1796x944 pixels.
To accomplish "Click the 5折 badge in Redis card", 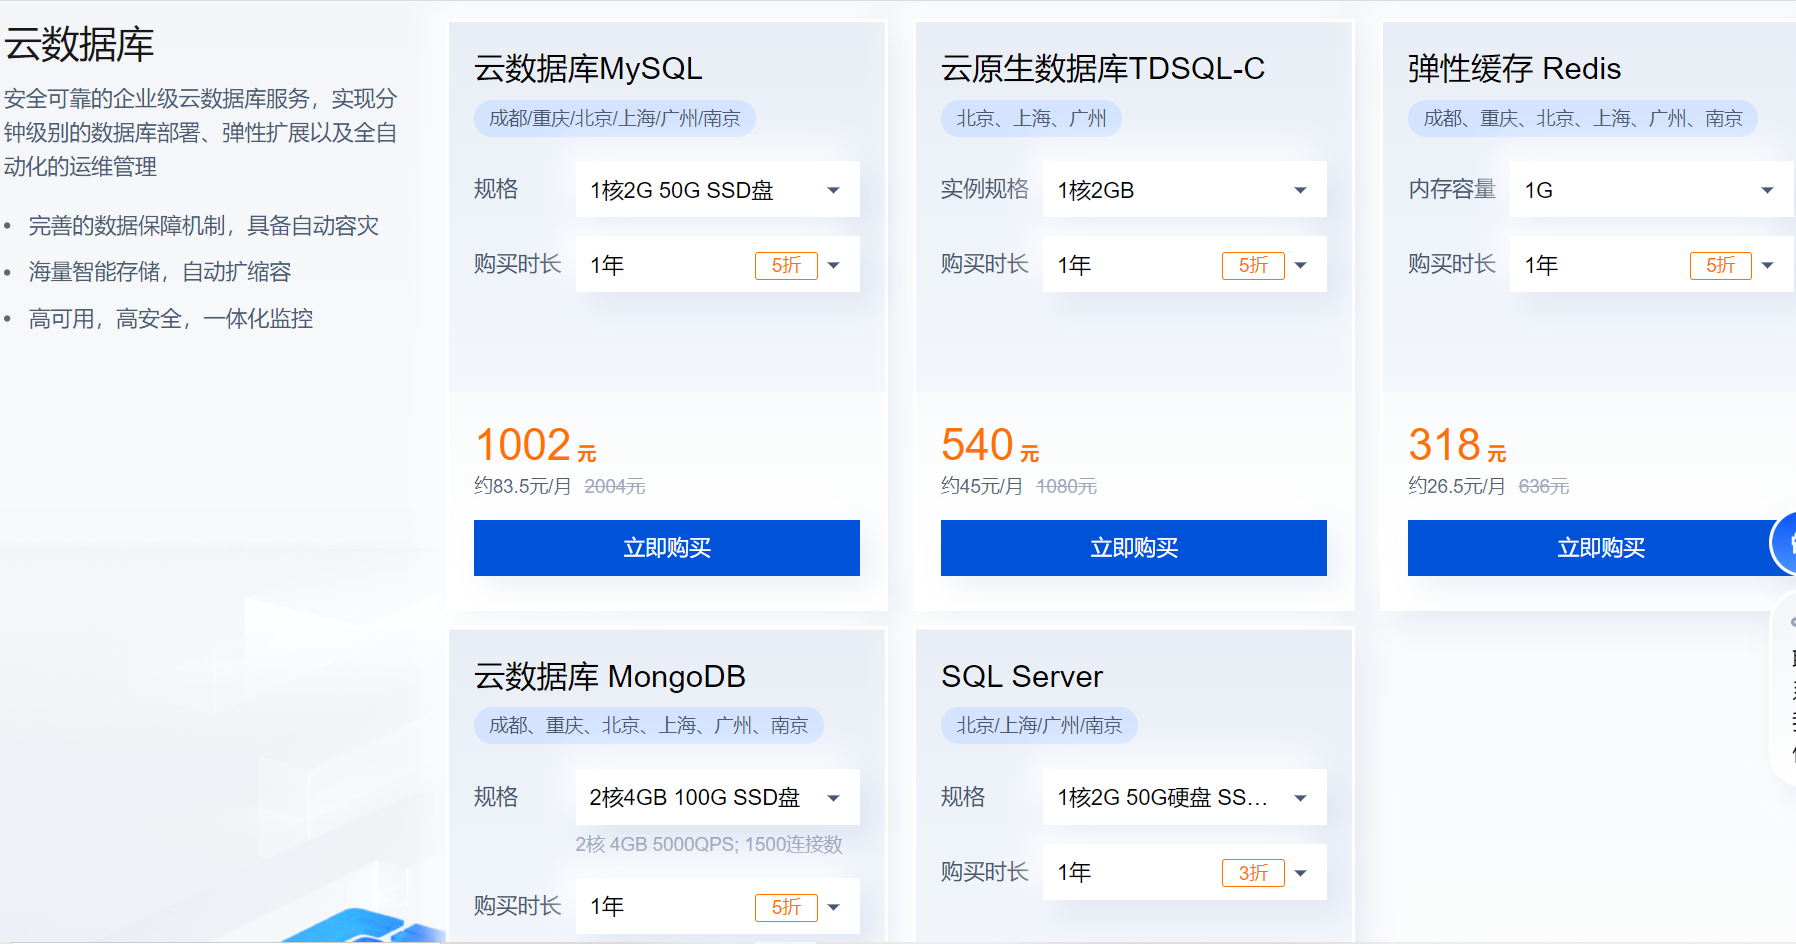I will (x=1721, y=265).
